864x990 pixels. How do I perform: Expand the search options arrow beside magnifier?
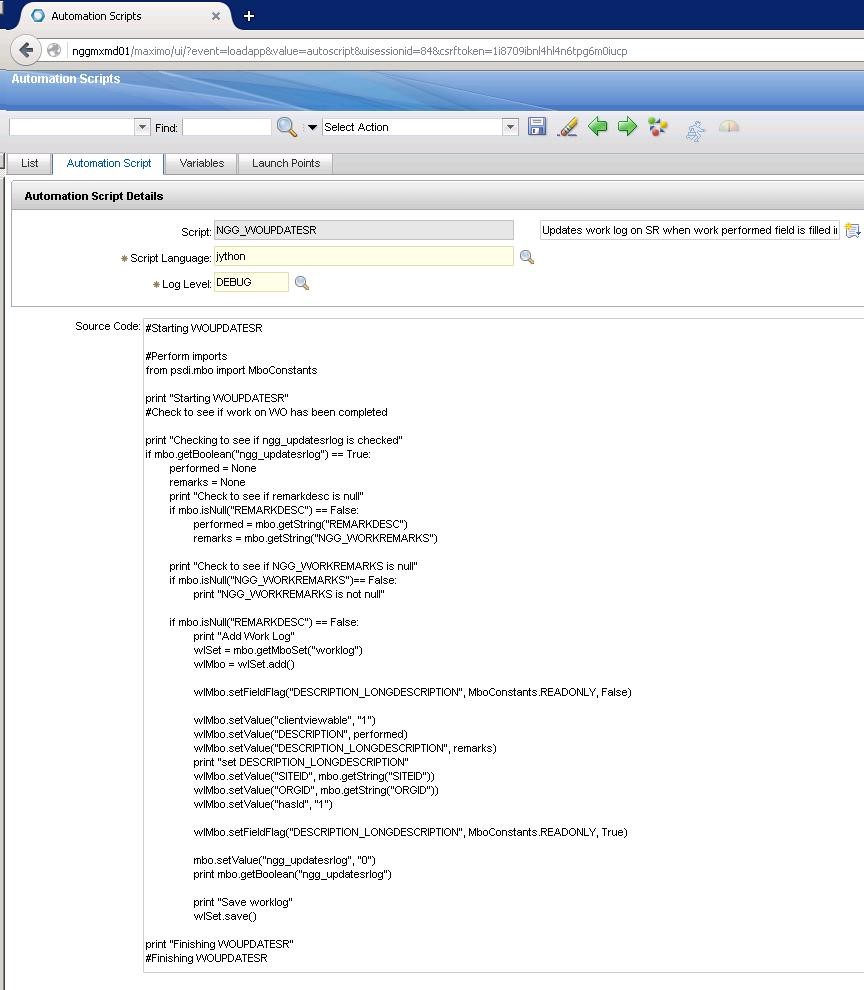[x=312, y=128]
